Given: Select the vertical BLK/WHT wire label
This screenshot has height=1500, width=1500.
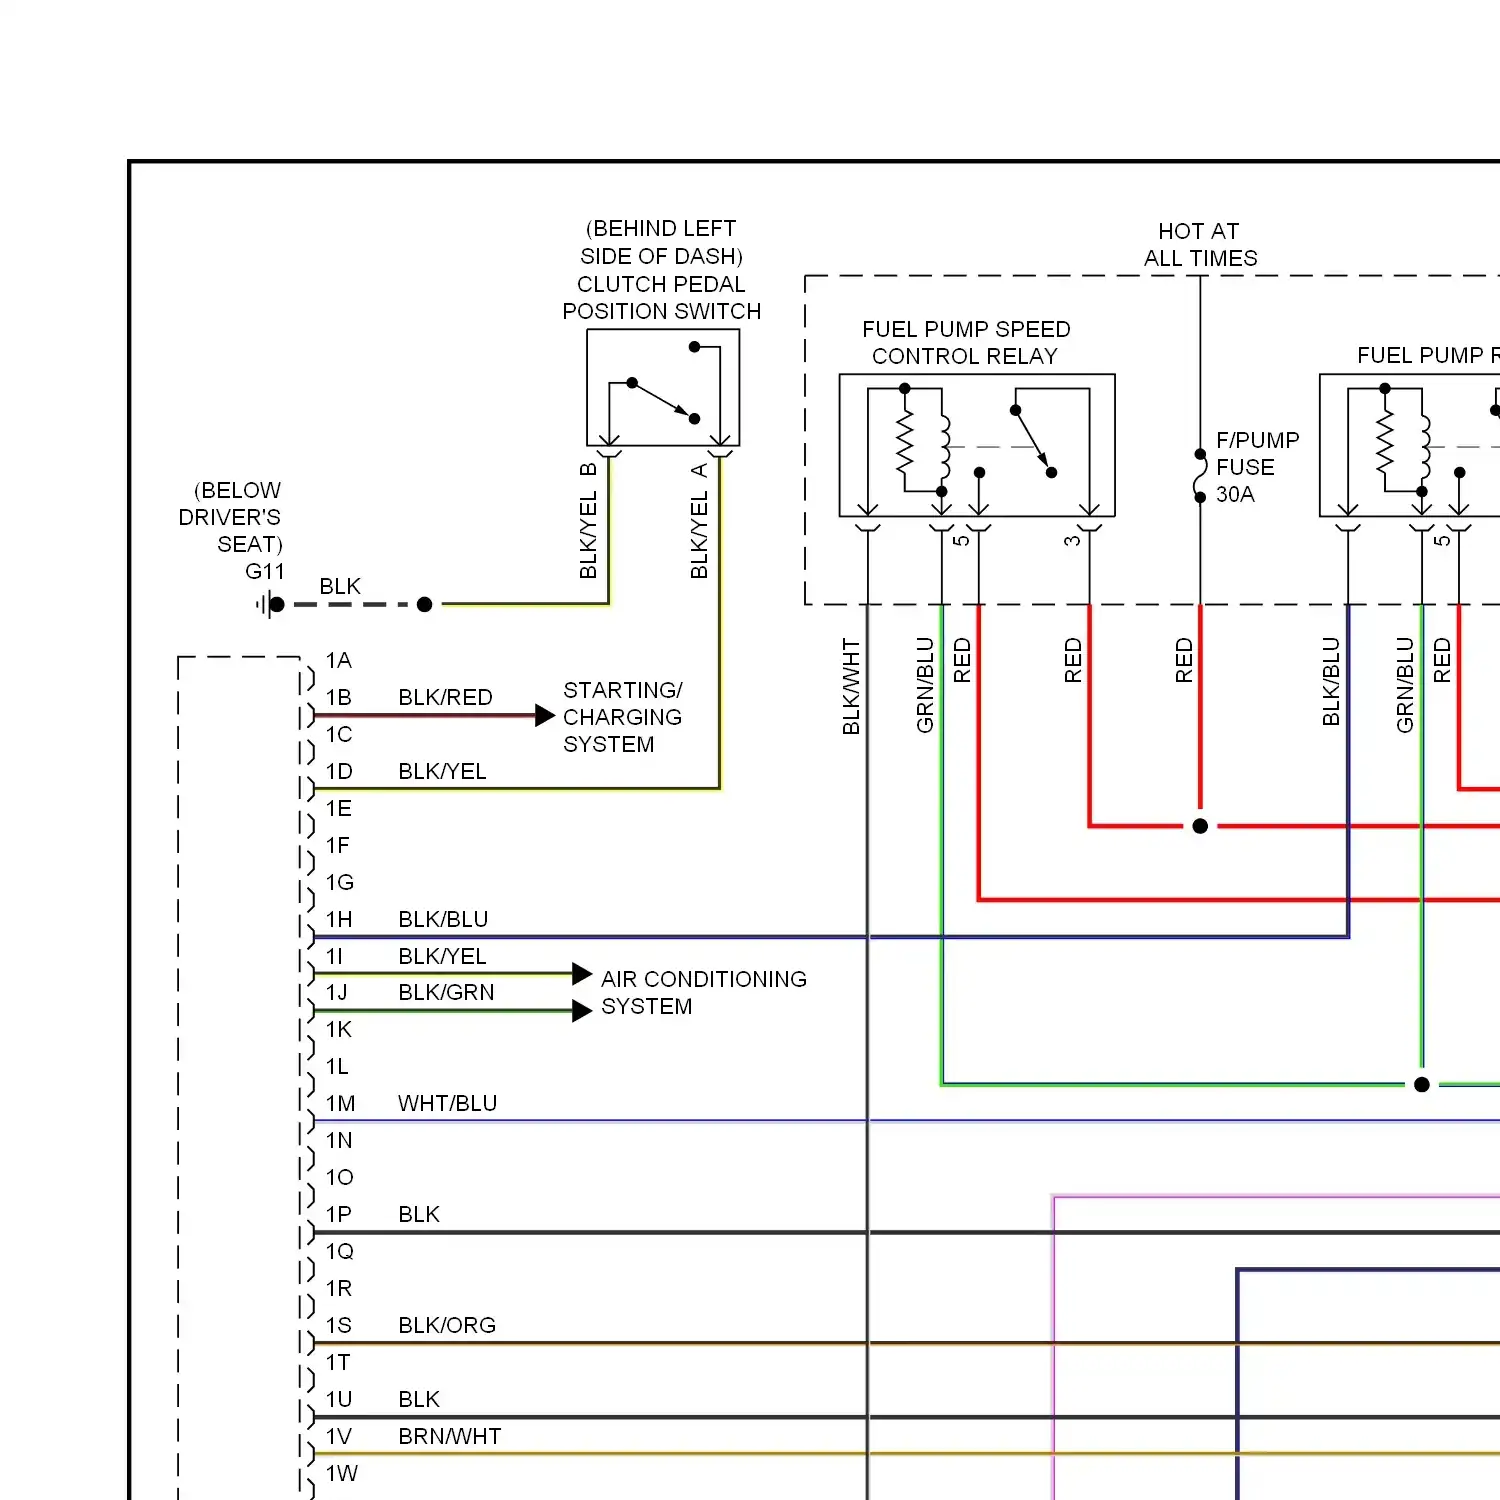Looking at the screenshot, I should tap(851, 686).
